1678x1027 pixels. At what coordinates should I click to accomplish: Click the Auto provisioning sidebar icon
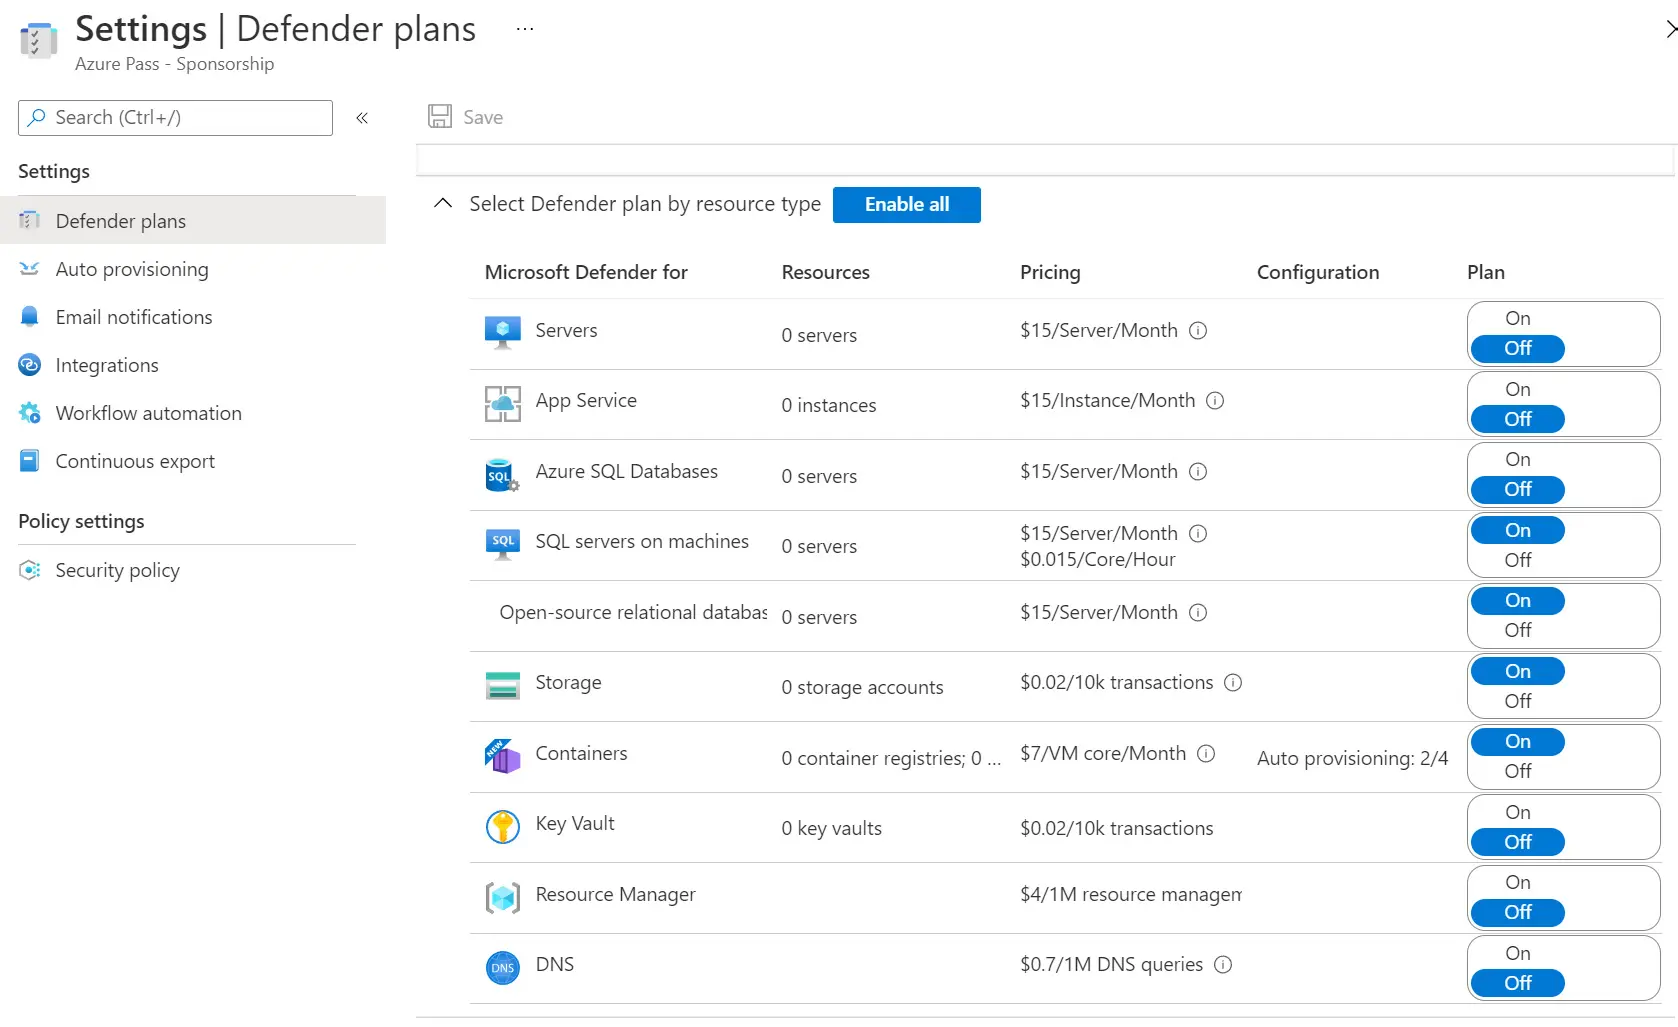tap(30, 268)
